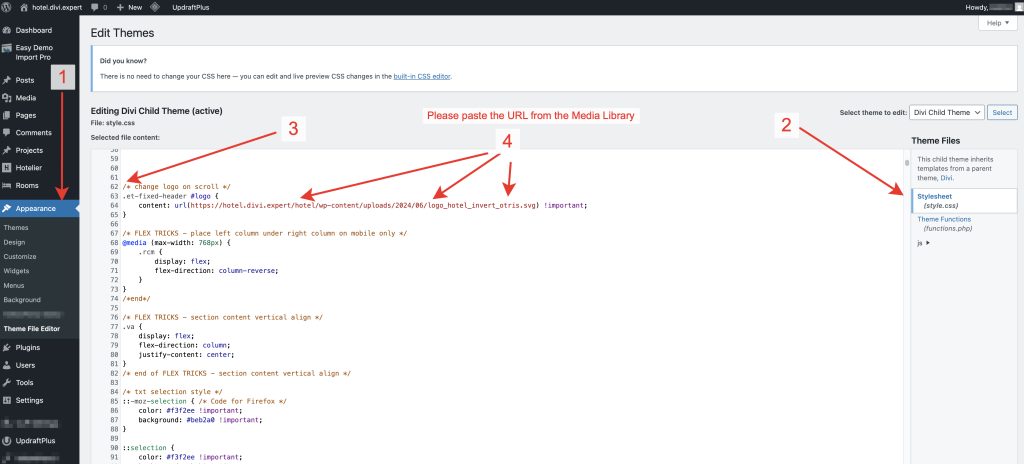Viewport: 1024px width, 464px height.
Task: Follow the built-in CSS editor link
Action: (x=425, y=75)
